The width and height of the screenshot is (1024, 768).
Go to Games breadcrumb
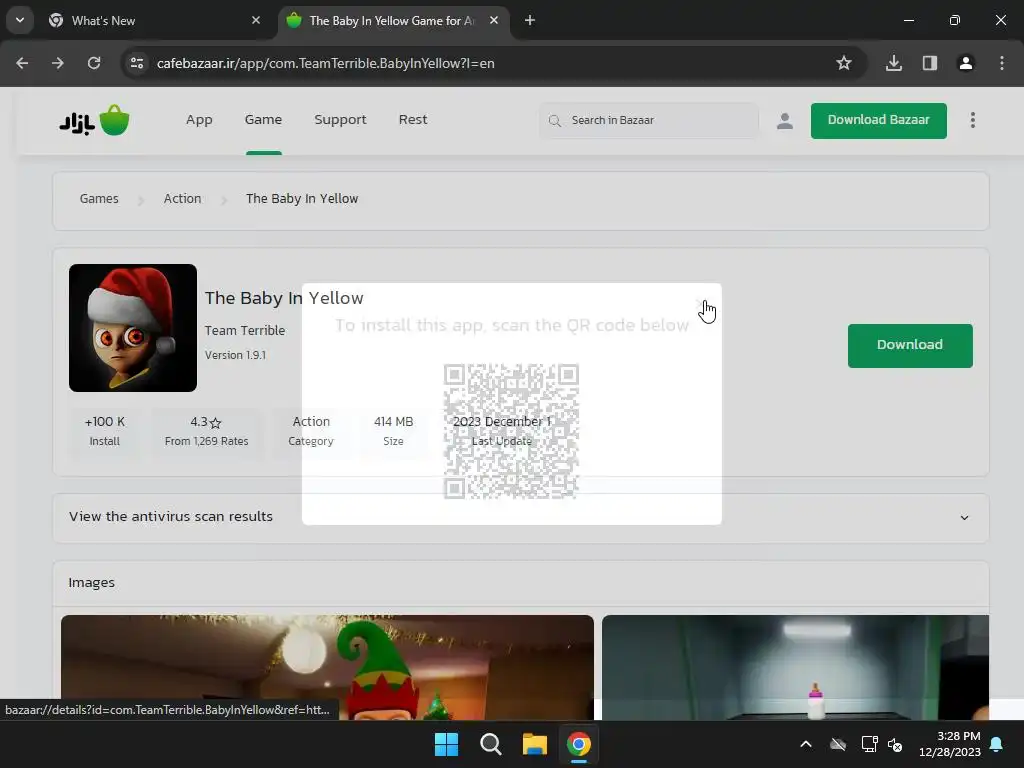pos(99,199)
